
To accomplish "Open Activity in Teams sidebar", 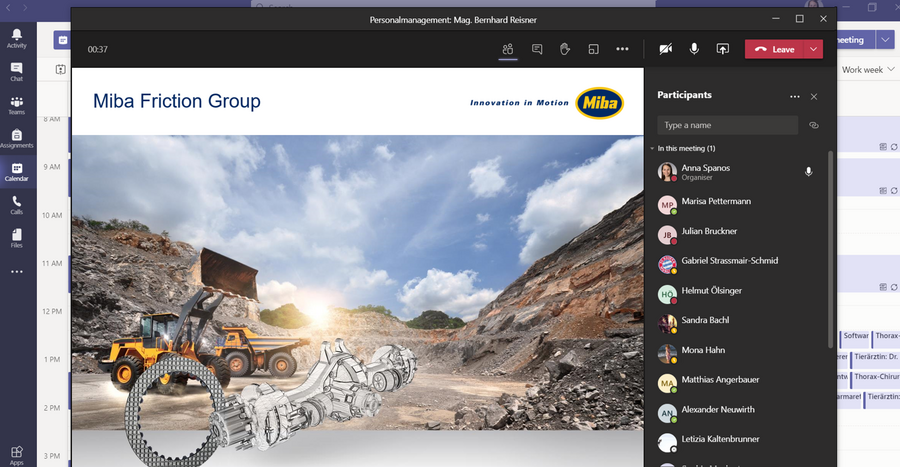I will [x=17, y=38].
